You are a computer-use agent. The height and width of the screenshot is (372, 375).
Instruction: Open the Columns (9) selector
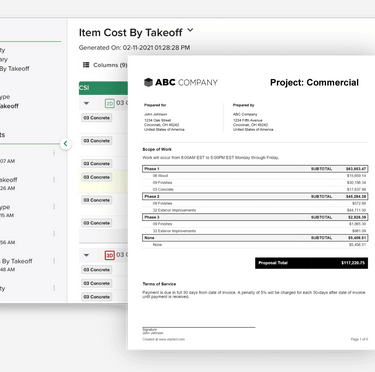point(105,65)
